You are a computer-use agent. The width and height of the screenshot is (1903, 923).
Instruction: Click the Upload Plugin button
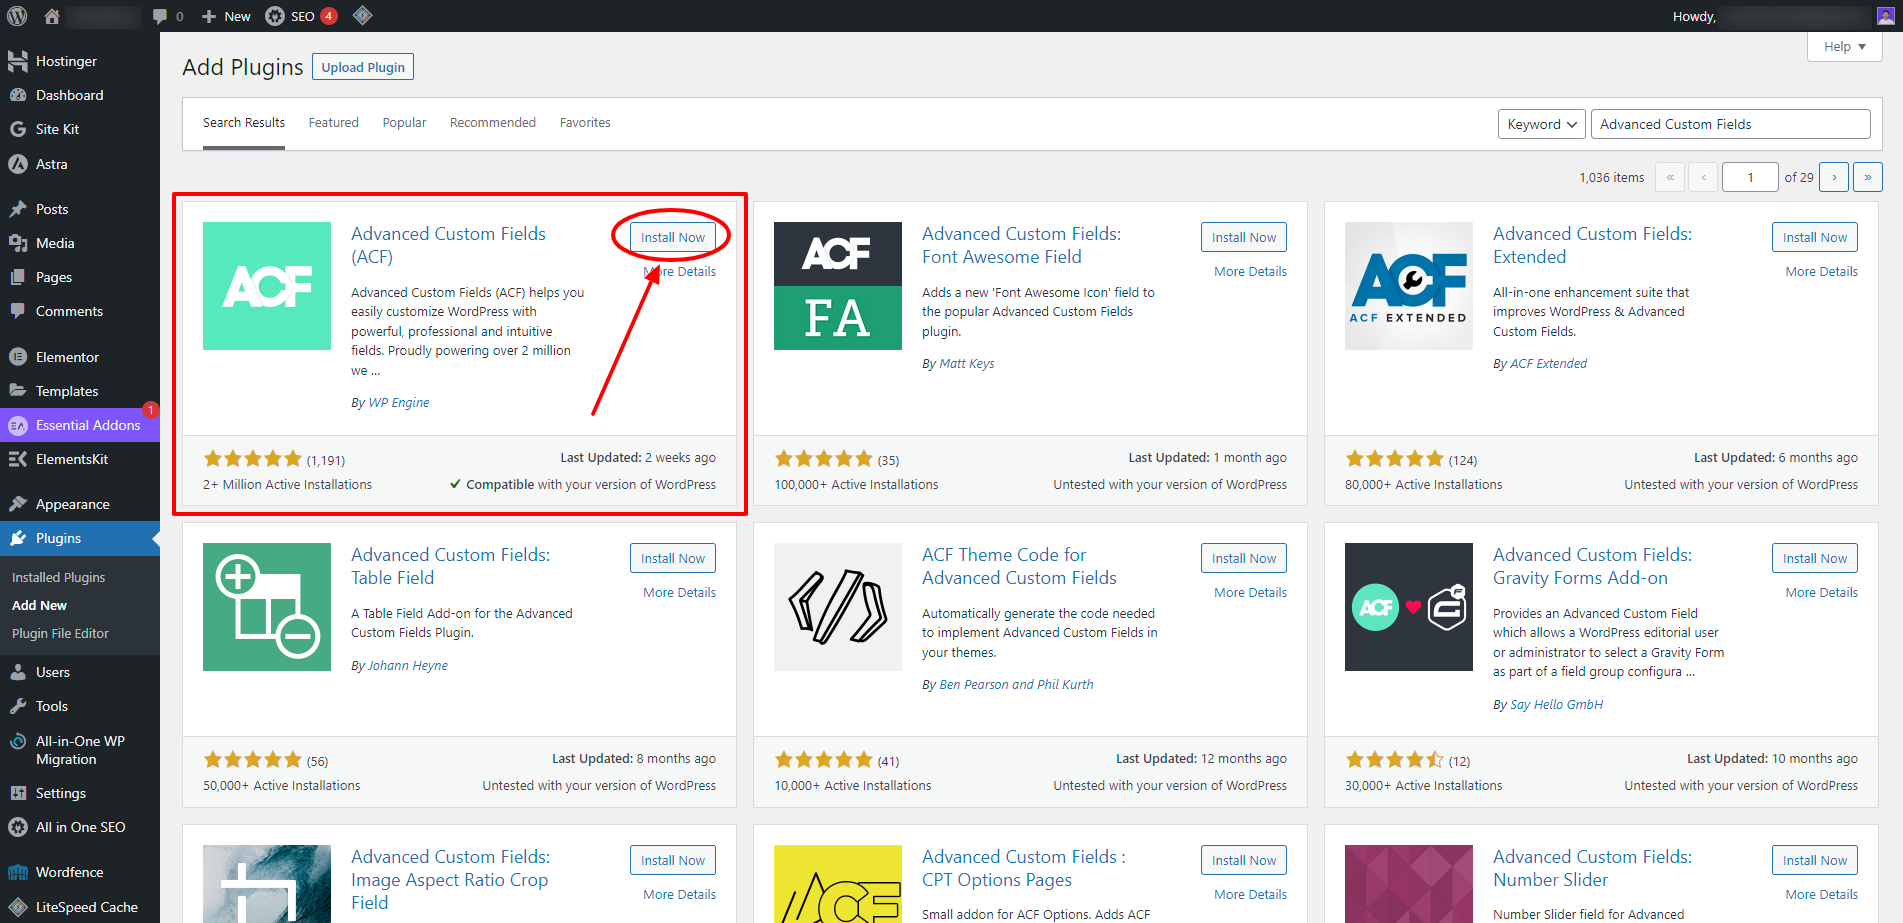pyautogui.click(x=363, y=67)
